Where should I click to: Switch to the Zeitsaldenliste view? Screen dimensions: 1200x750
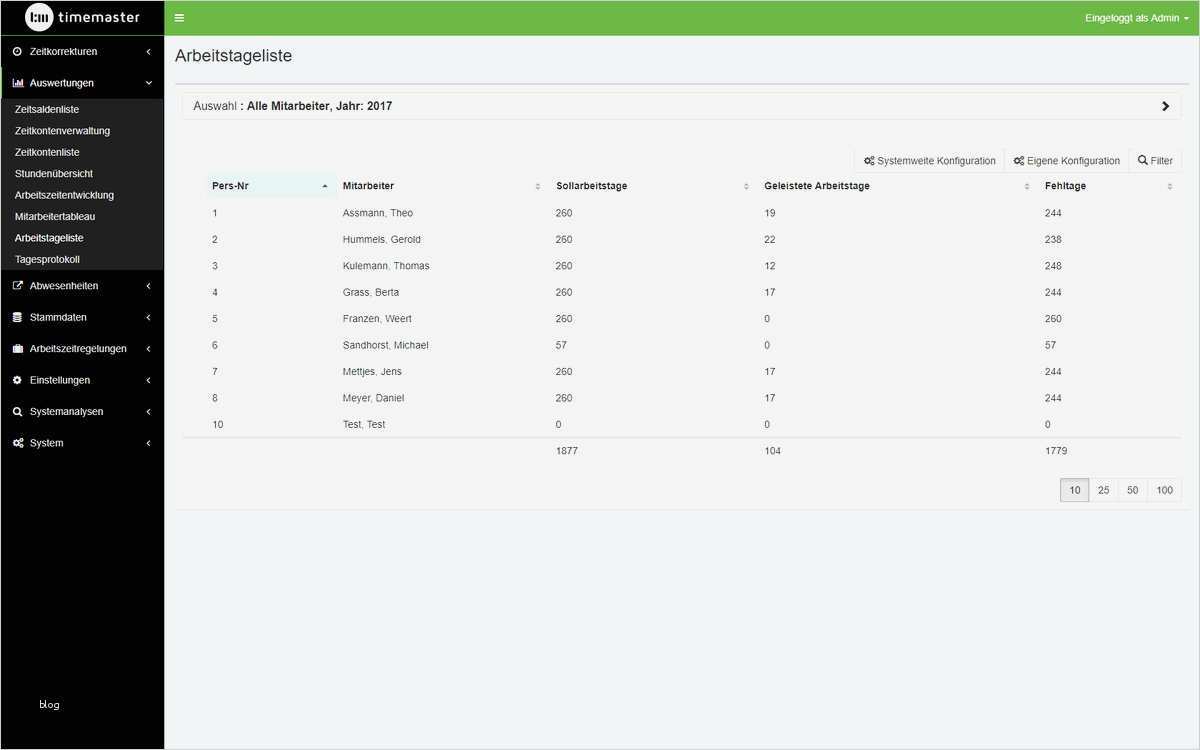[x=46, y=109]
